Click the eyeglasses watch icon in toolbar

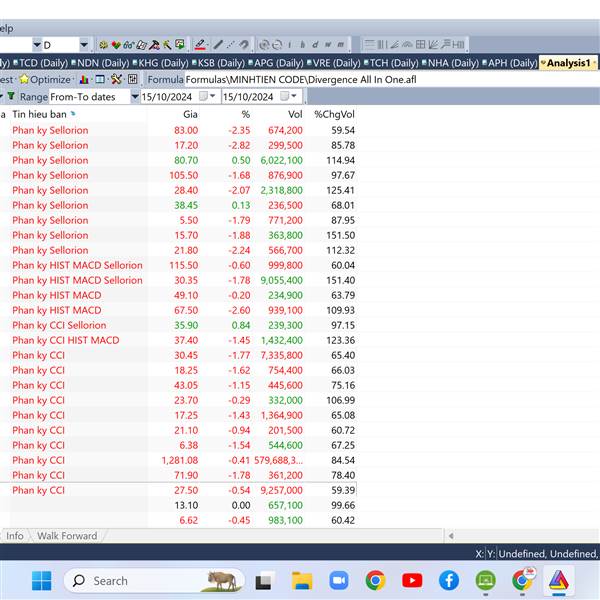pos(129,45)
